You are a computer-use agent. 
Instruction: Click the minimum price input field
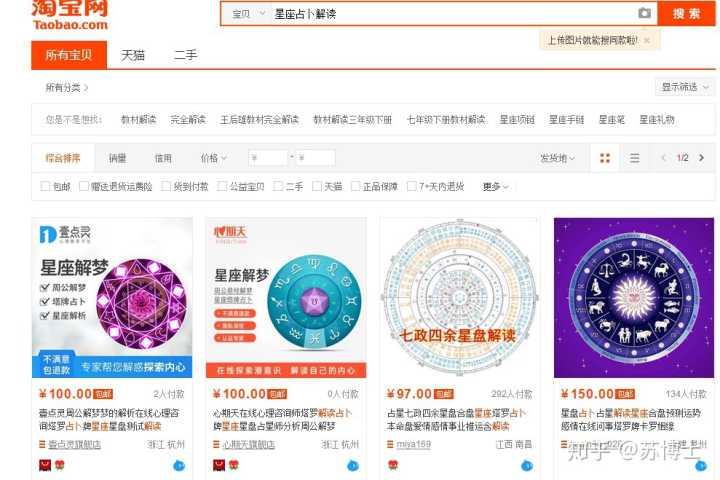tap(267, 158)
